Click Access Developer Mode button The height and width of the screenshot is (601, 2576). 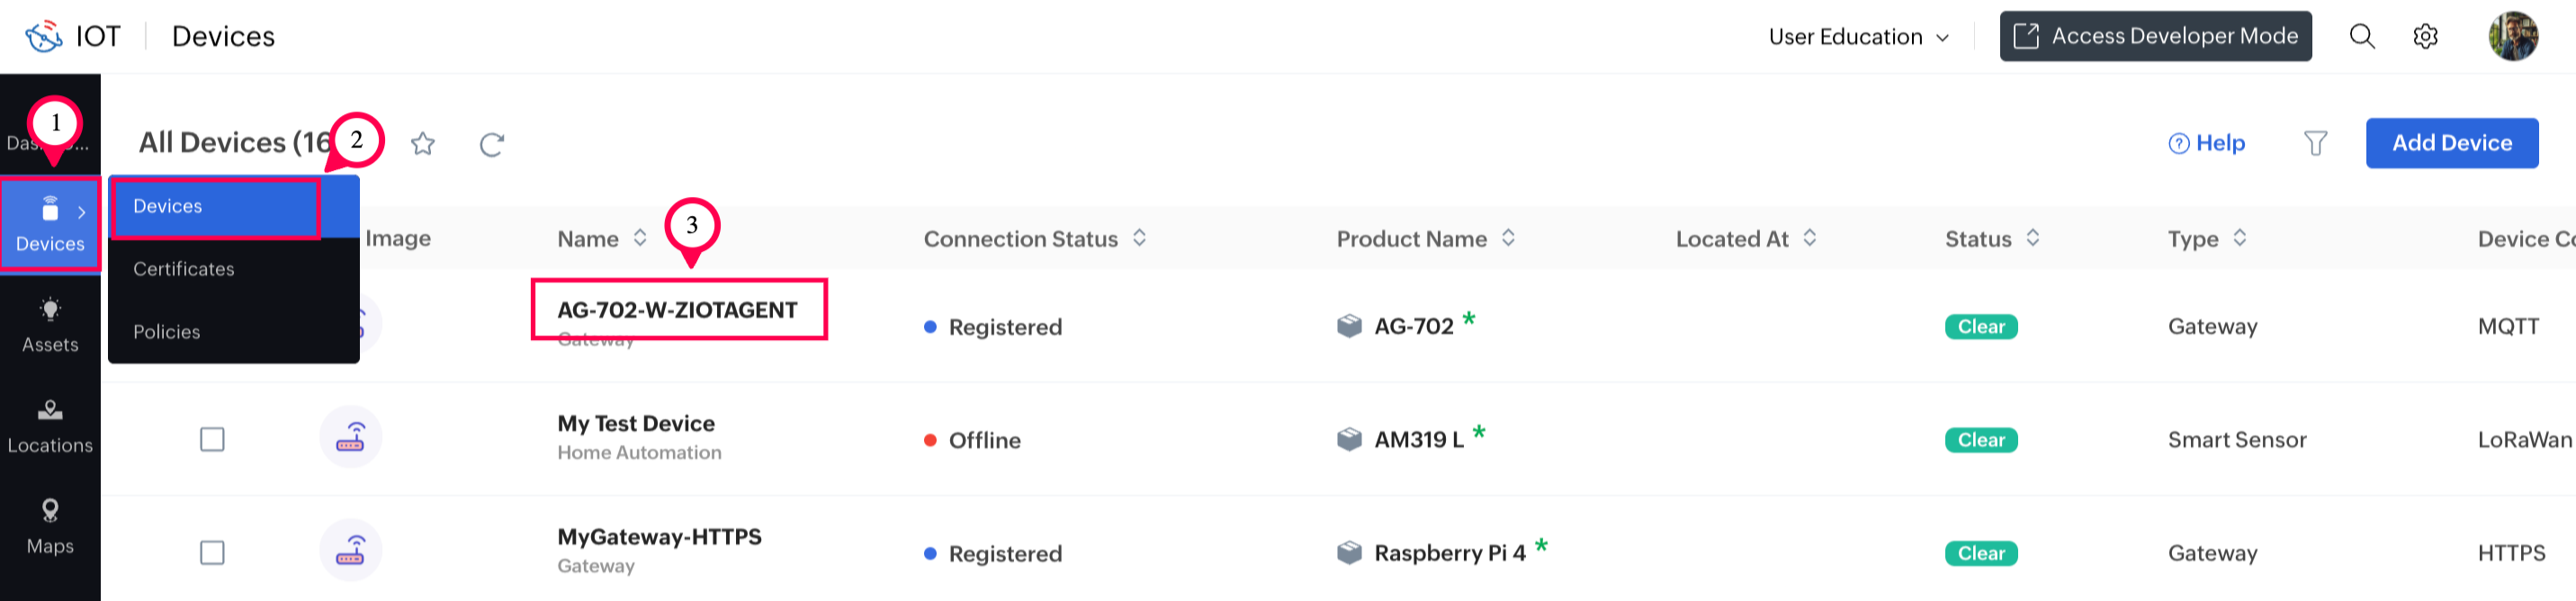click(2155, 37)
